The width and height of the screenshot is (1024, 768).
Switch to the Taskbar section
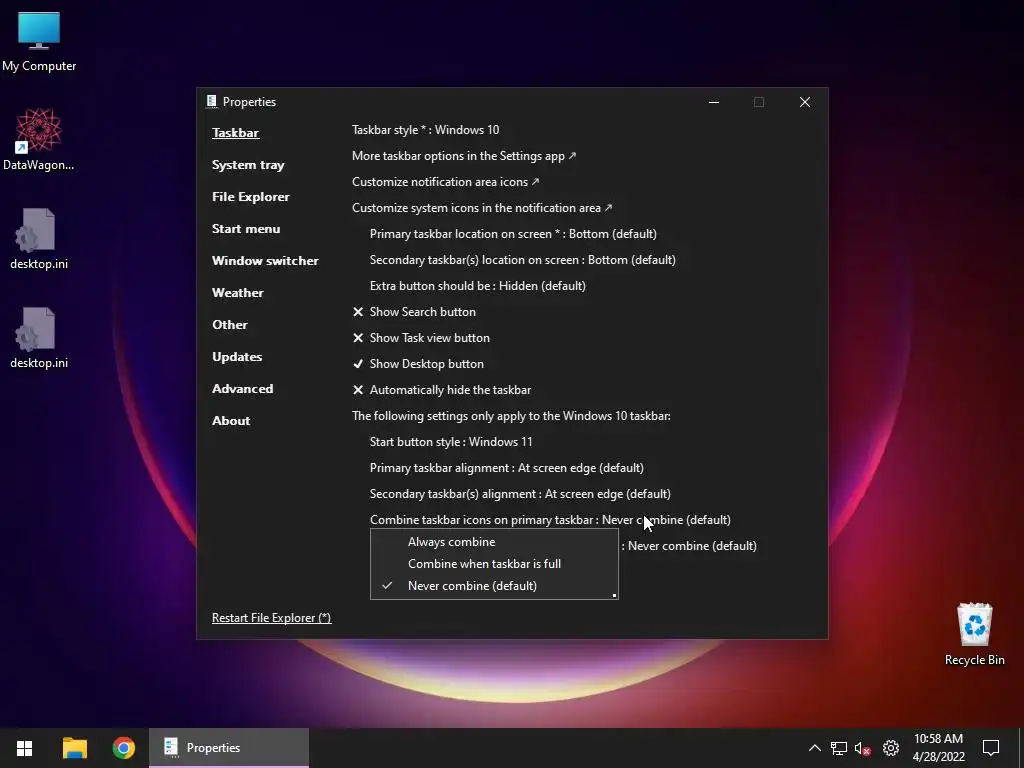[x=235, y=133]
